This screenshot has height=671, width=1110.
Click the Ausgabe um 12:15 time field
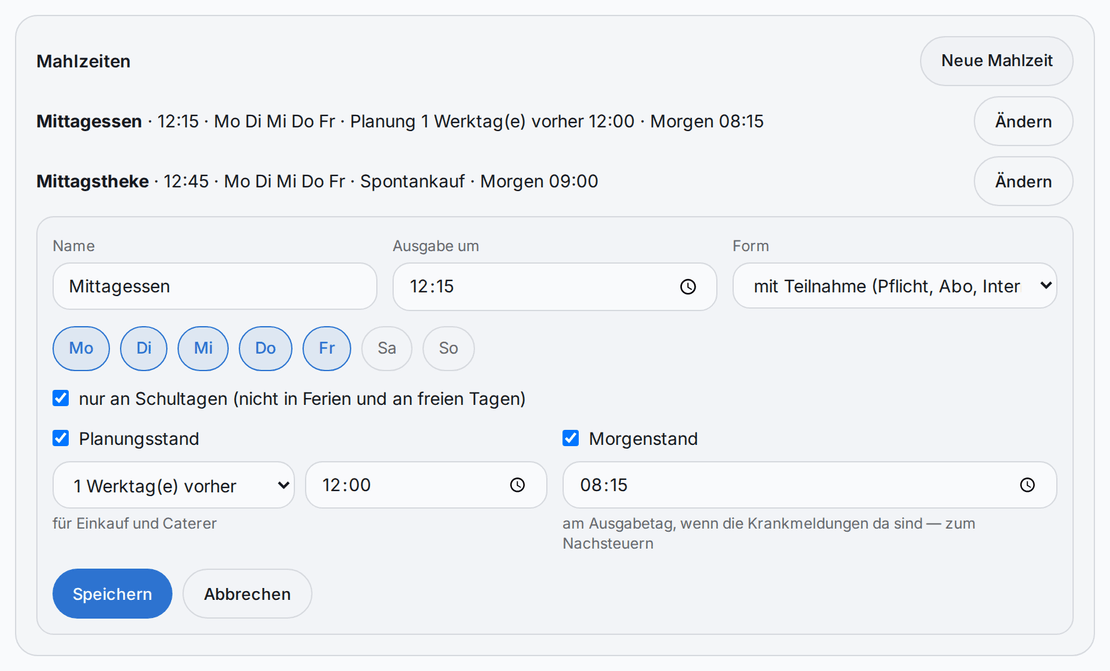pyautogui.click(x=555, y=287)
